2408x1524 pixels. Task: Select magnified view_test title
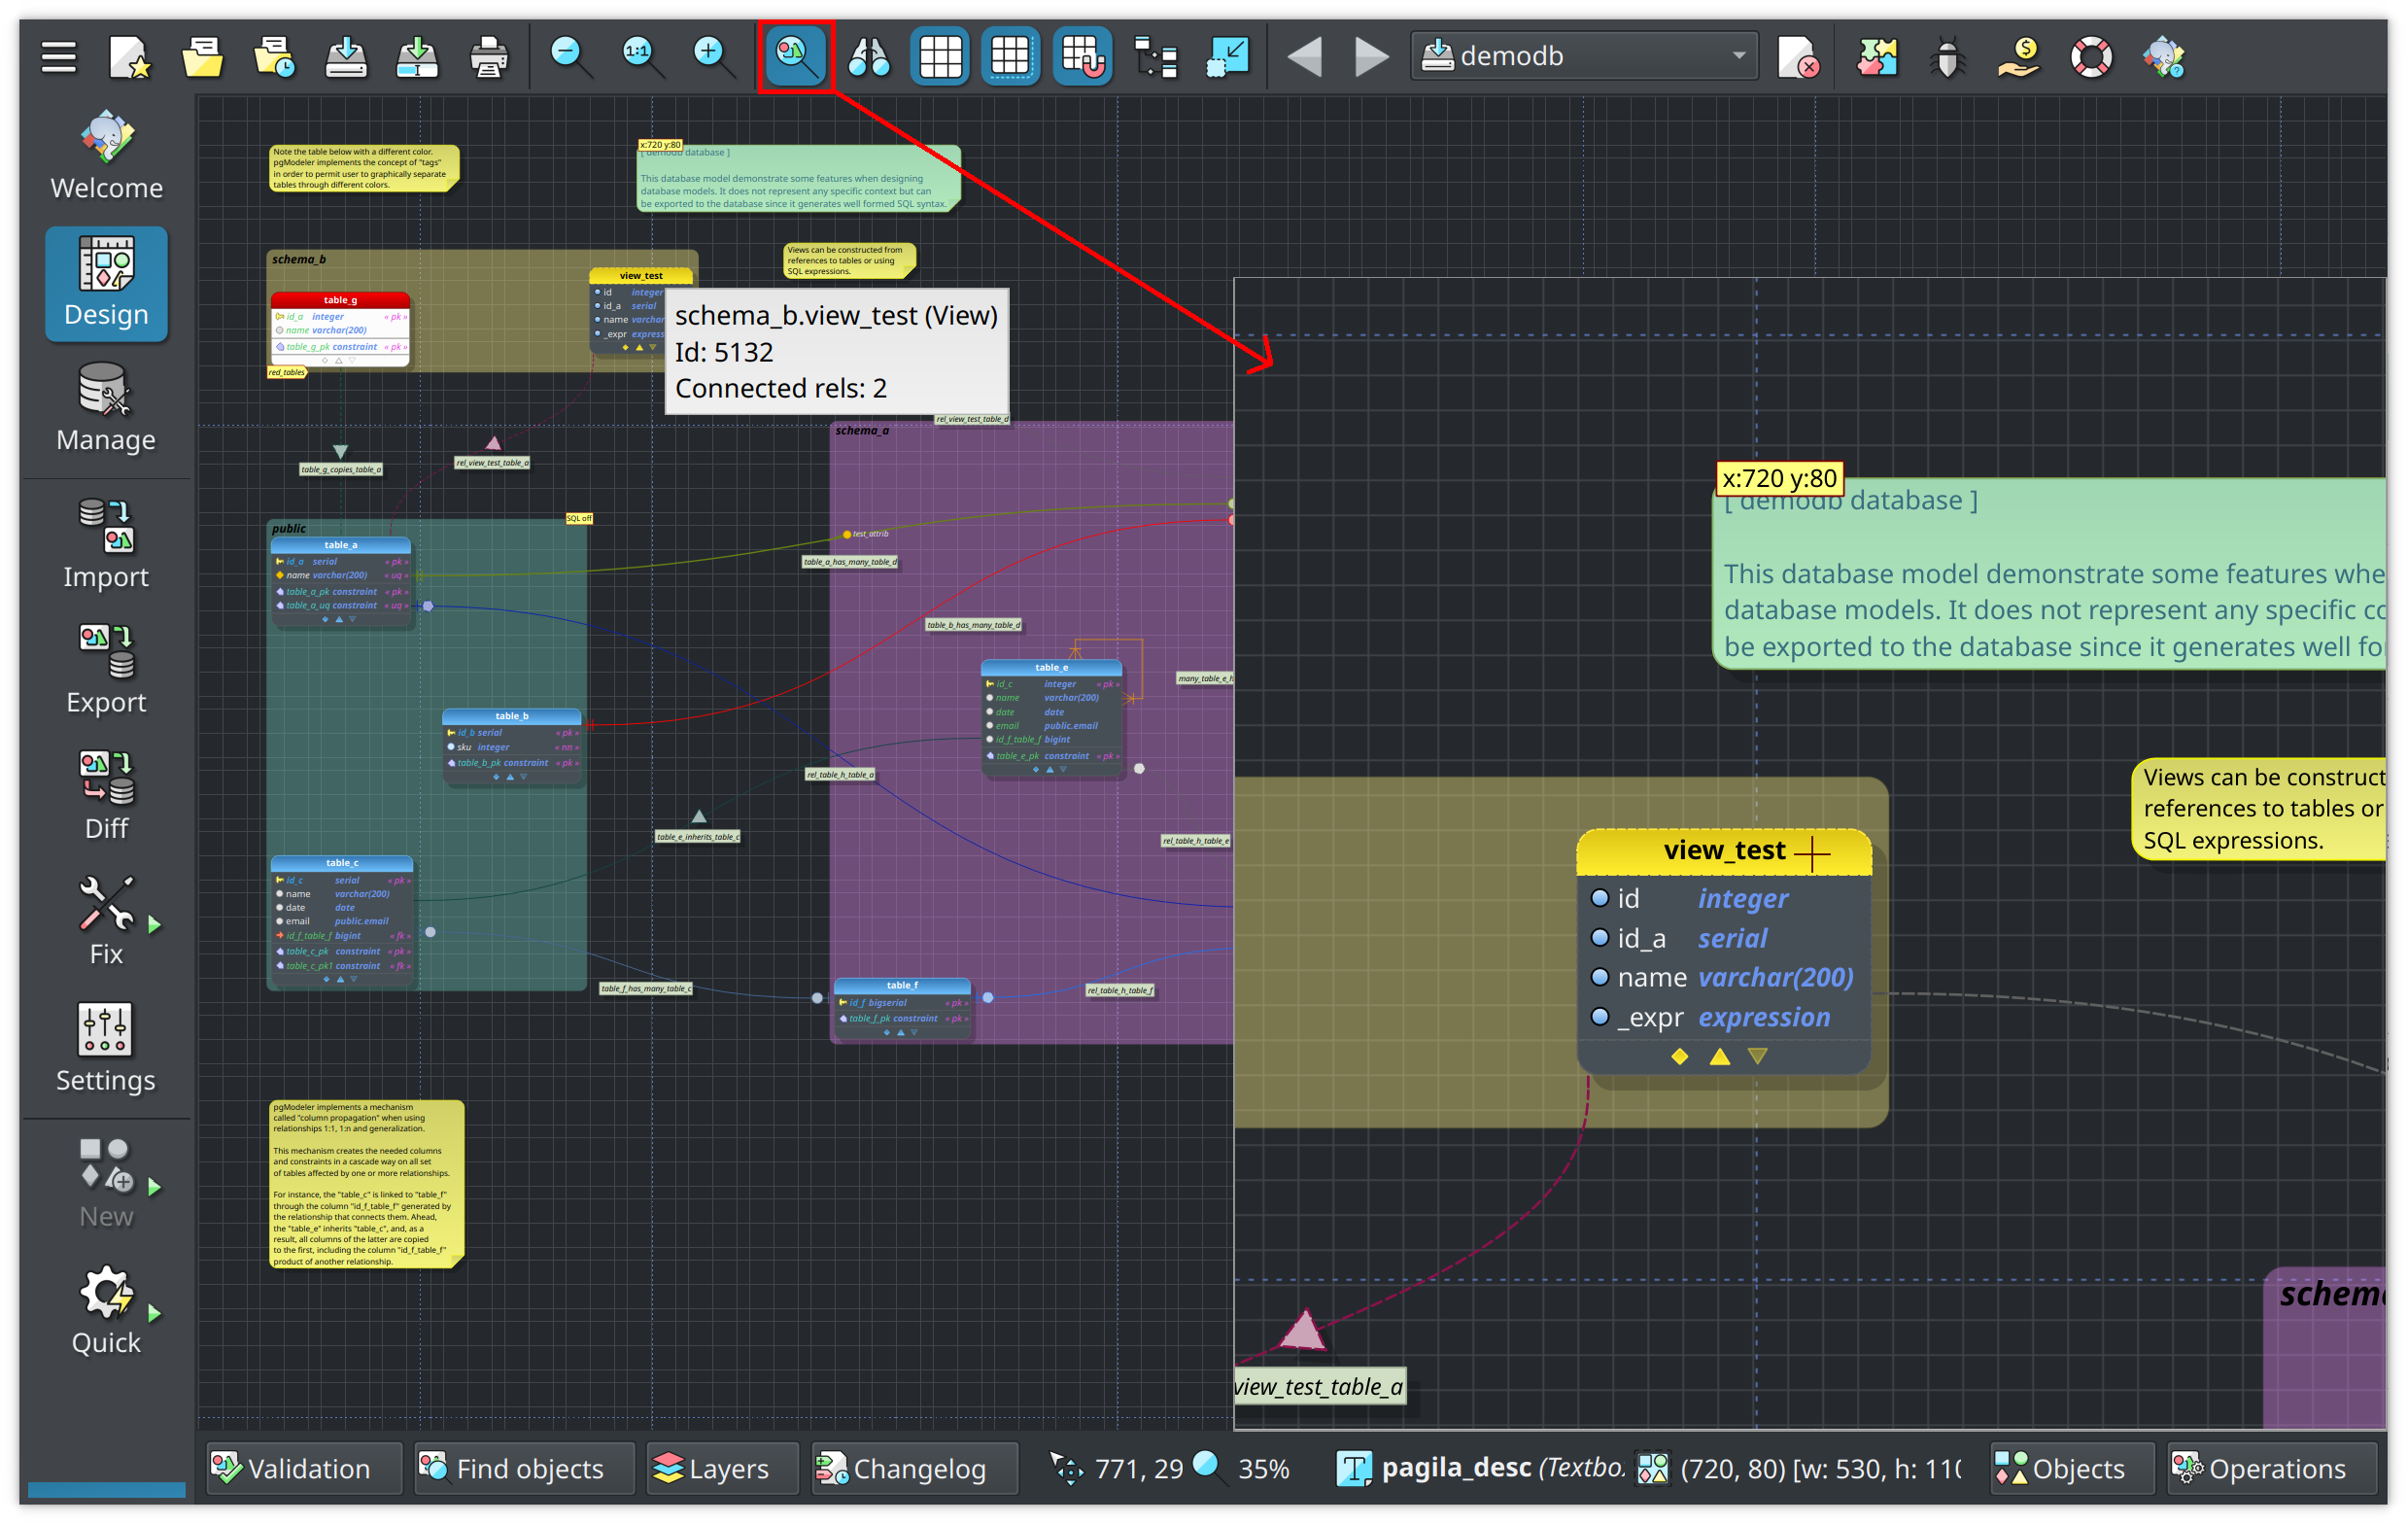tap(1724, 850)
